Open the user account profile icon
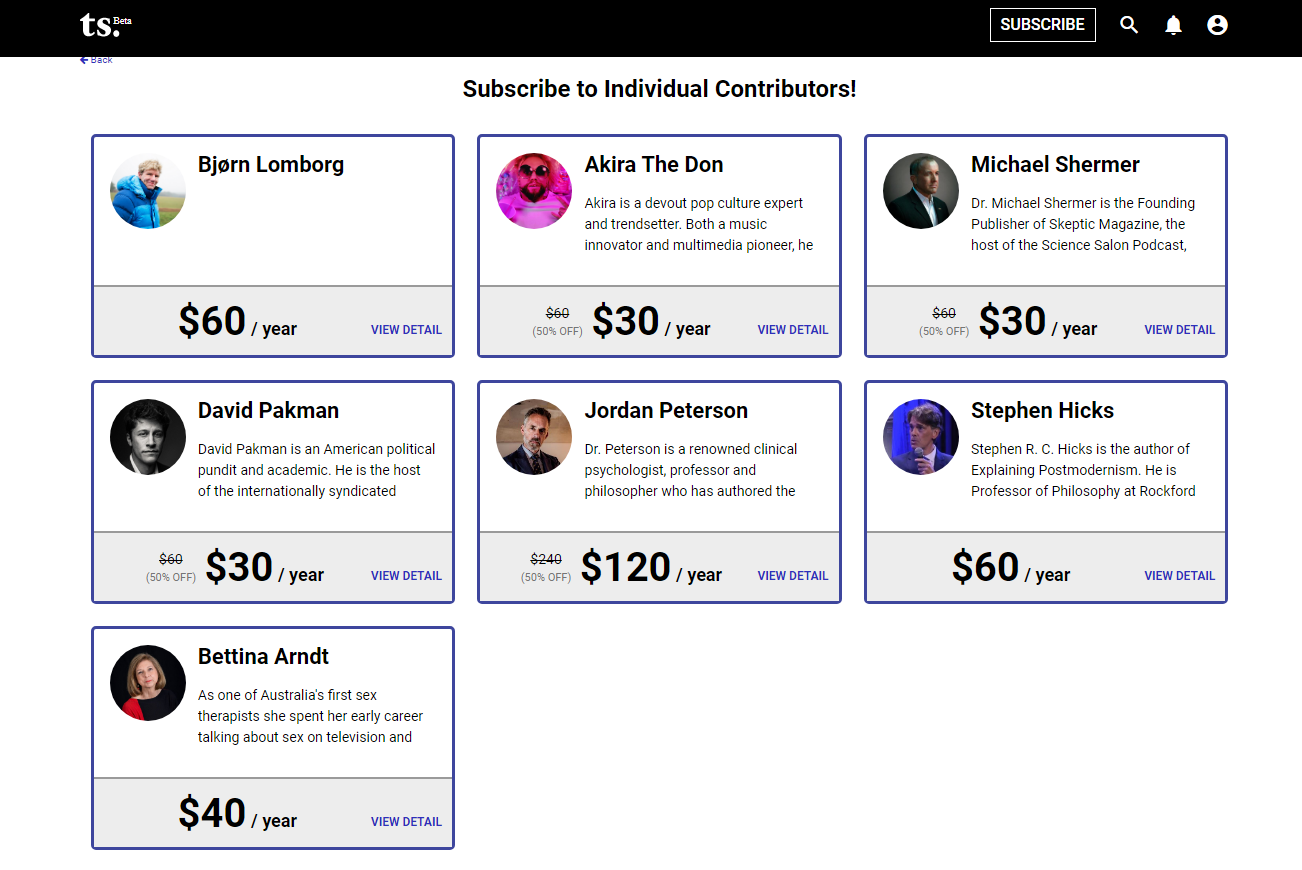This screenshot has height=870, width=1302. (x=1217, y=25)
